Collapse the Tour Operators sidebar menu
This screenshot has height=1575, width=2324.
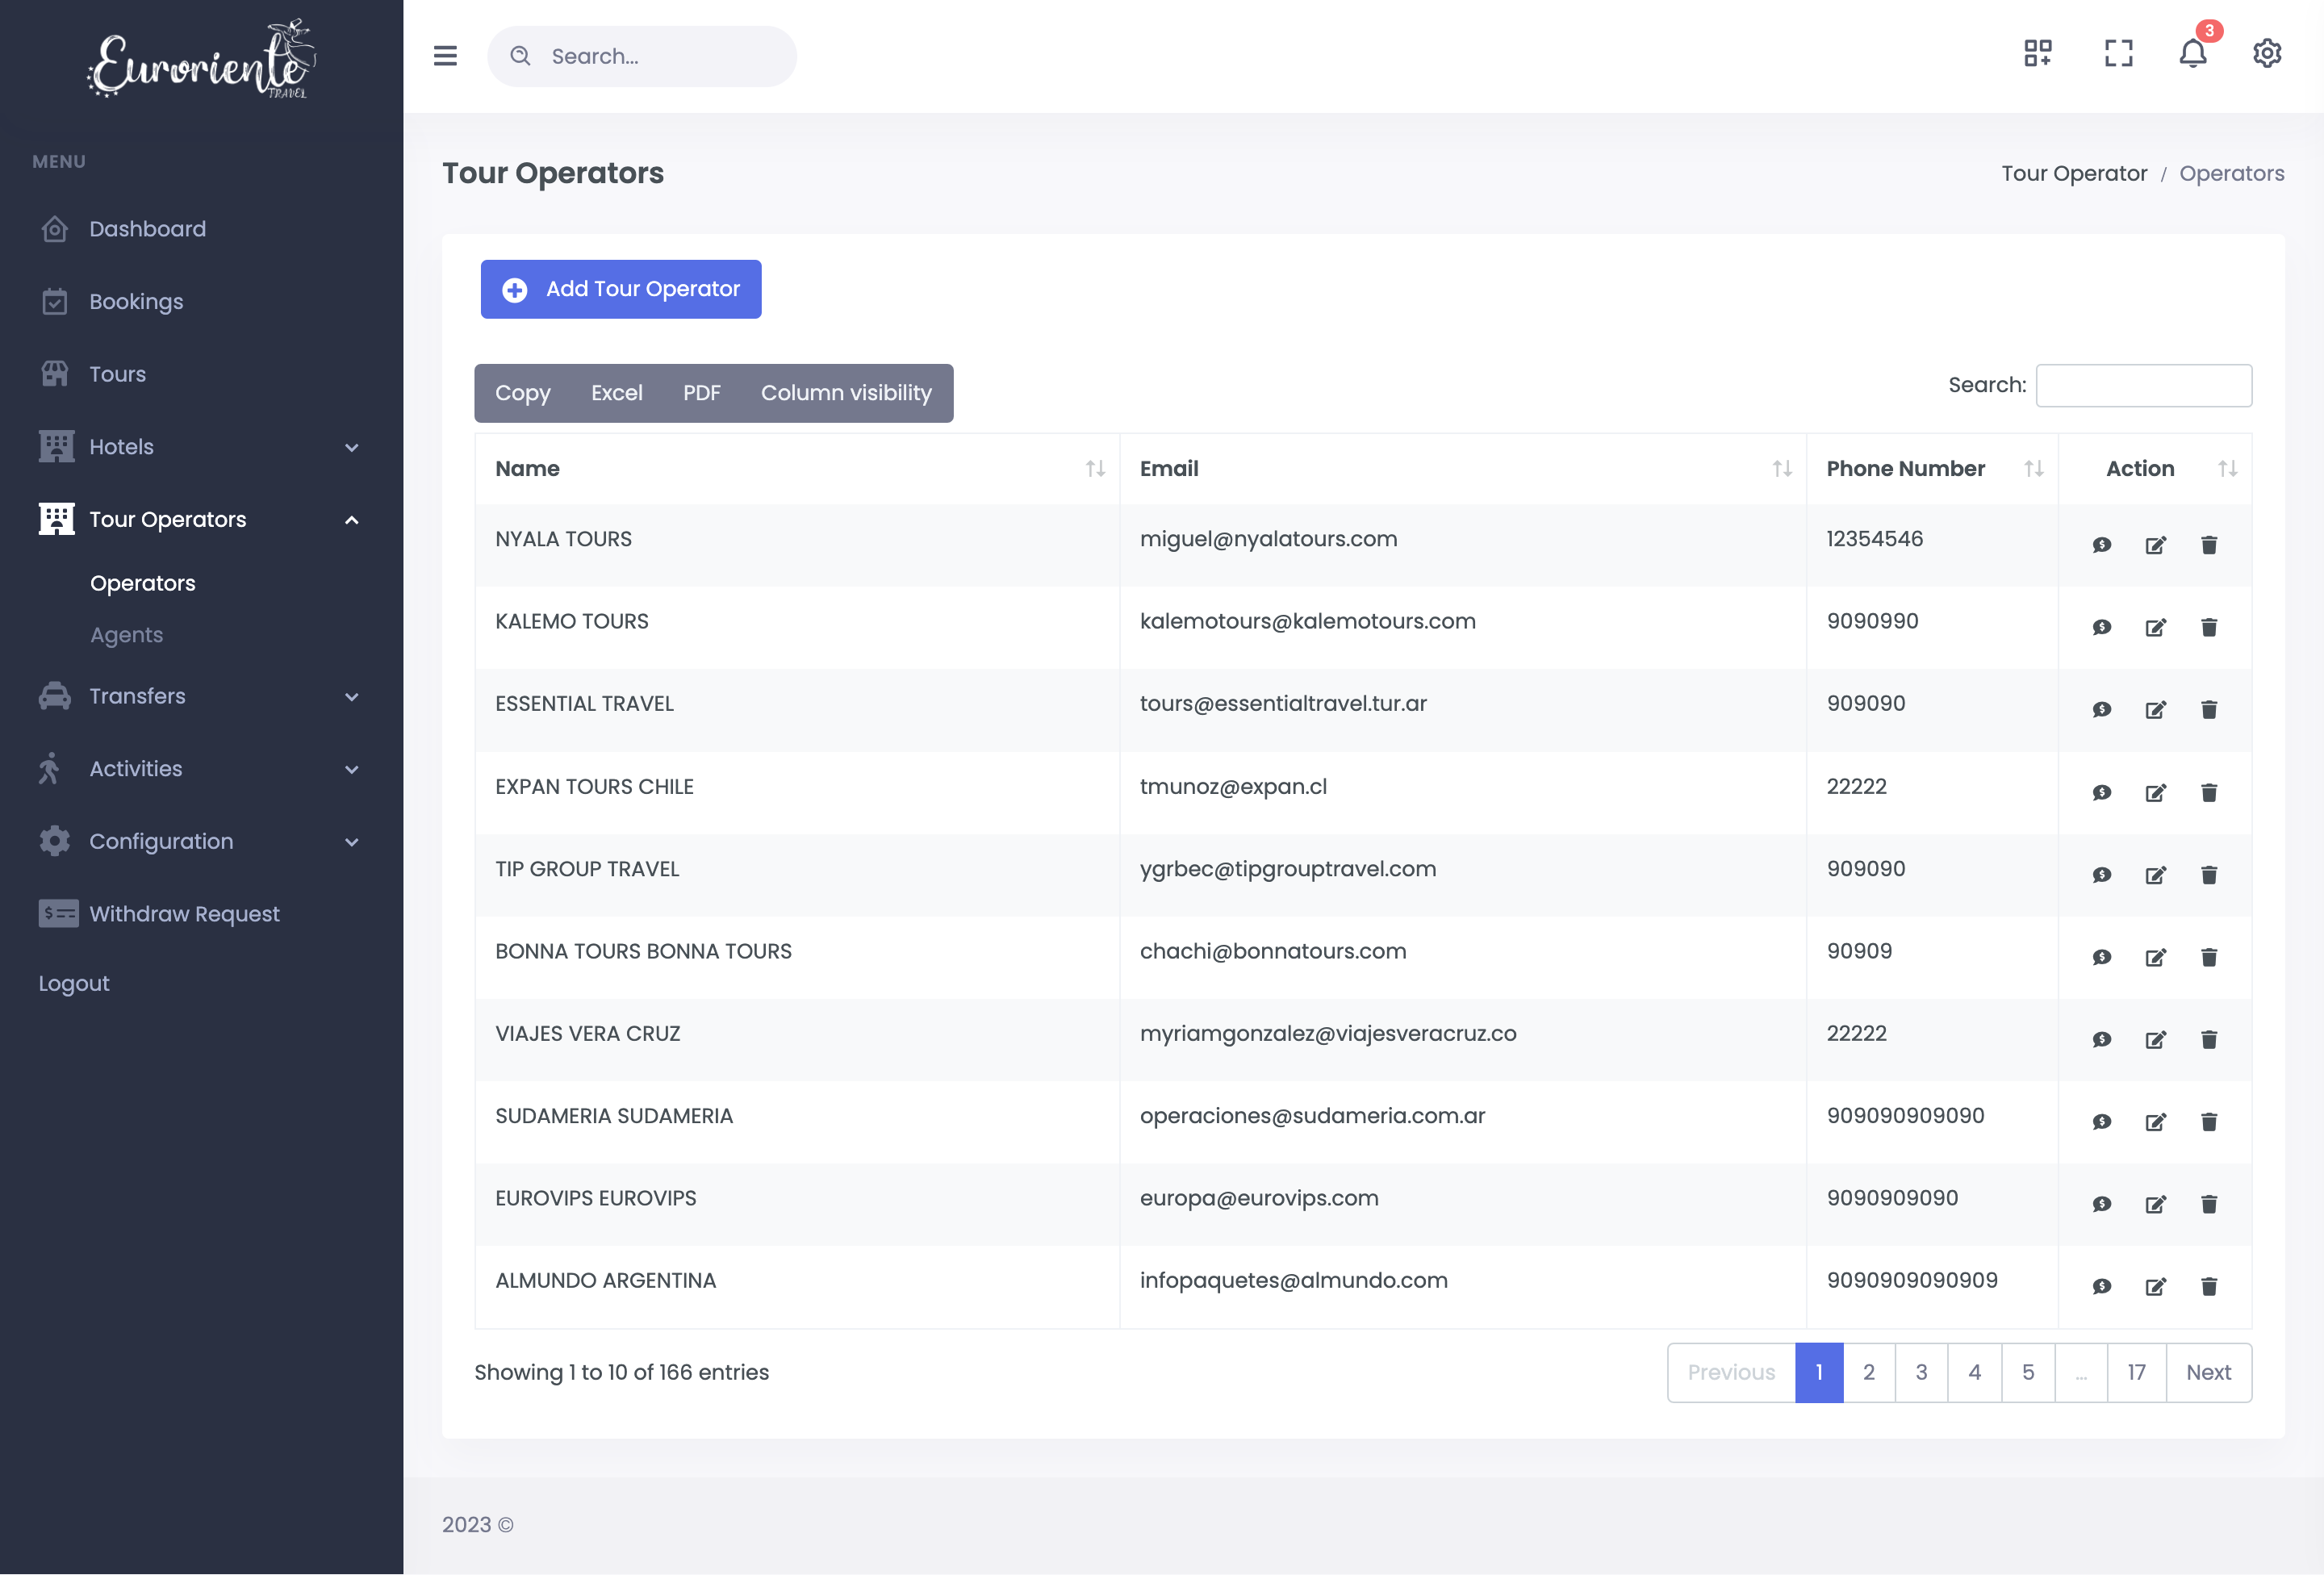click(x=200, y=519)
